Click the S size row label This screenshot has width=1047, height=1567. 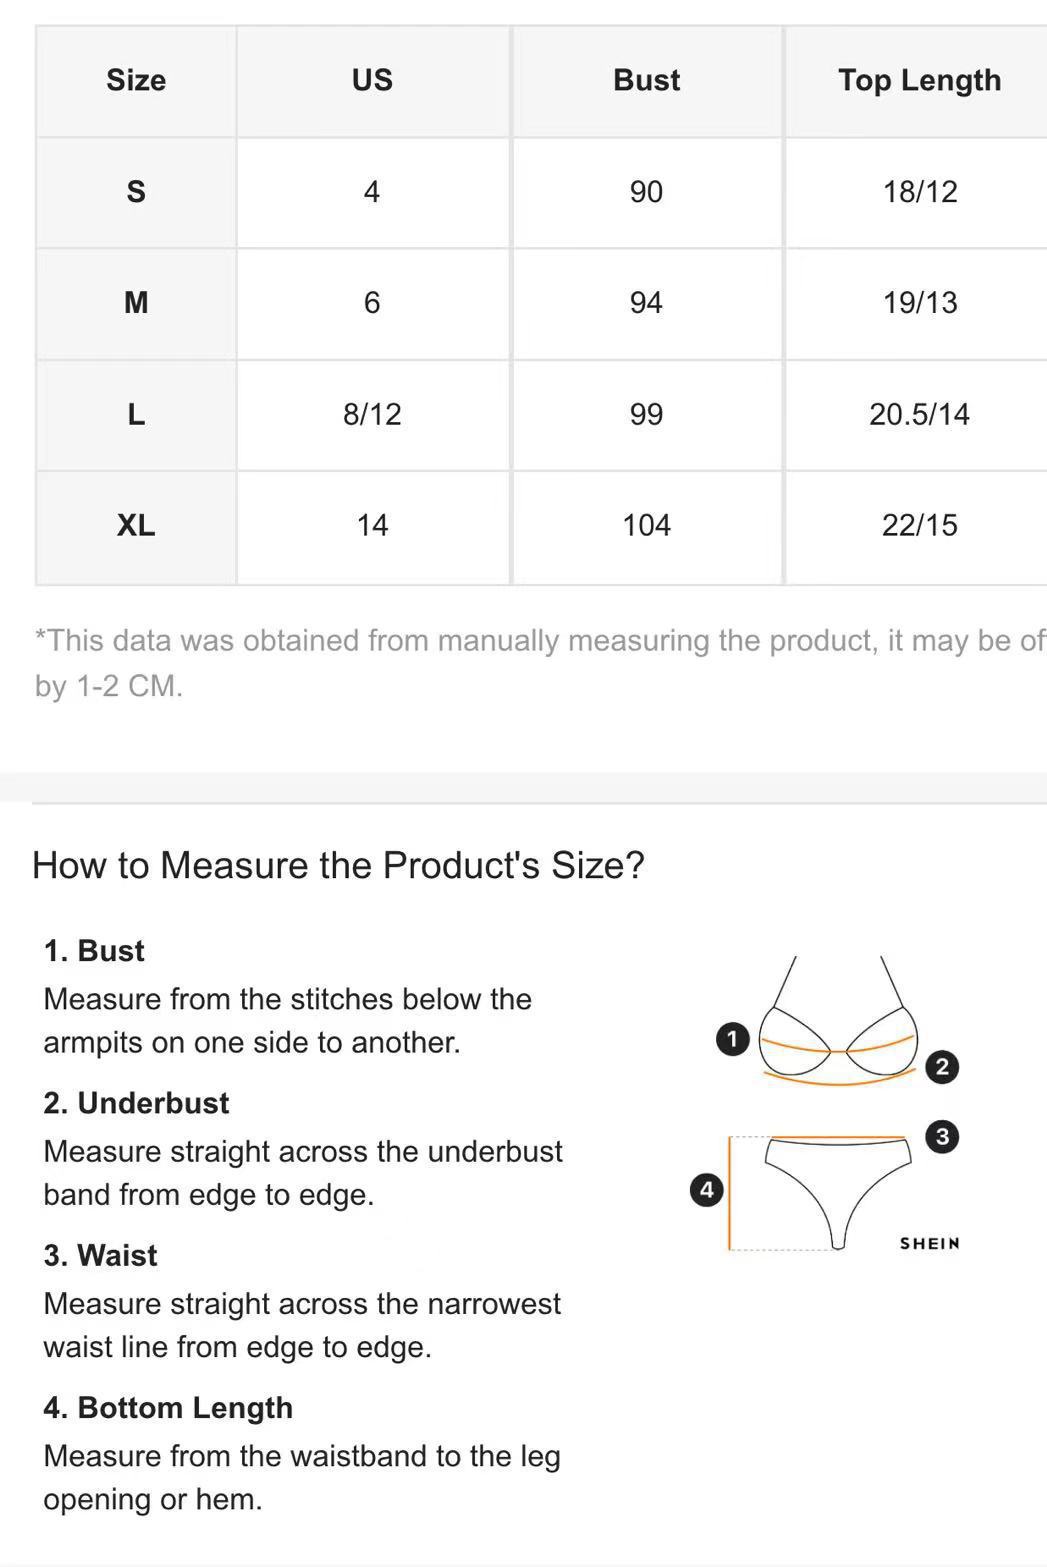pyautogui.click(x=136, y=191)
